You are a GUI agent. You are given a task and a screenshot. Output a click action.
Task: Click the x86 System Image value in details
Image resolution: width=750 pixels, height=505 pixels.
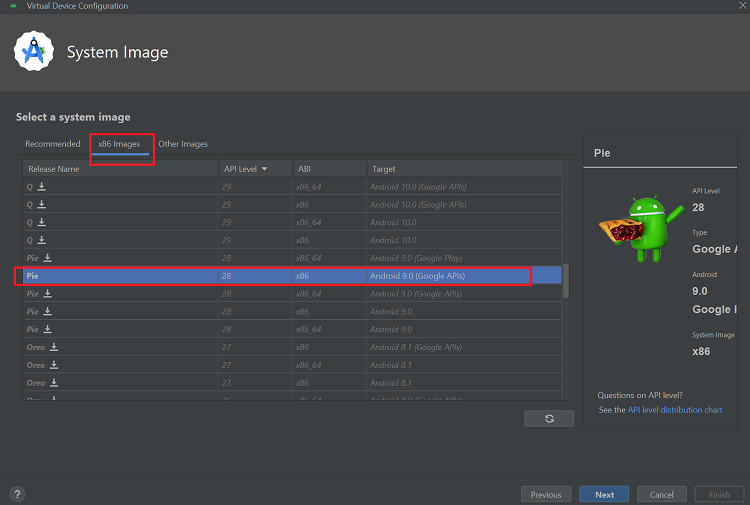(x=701, y=351)
